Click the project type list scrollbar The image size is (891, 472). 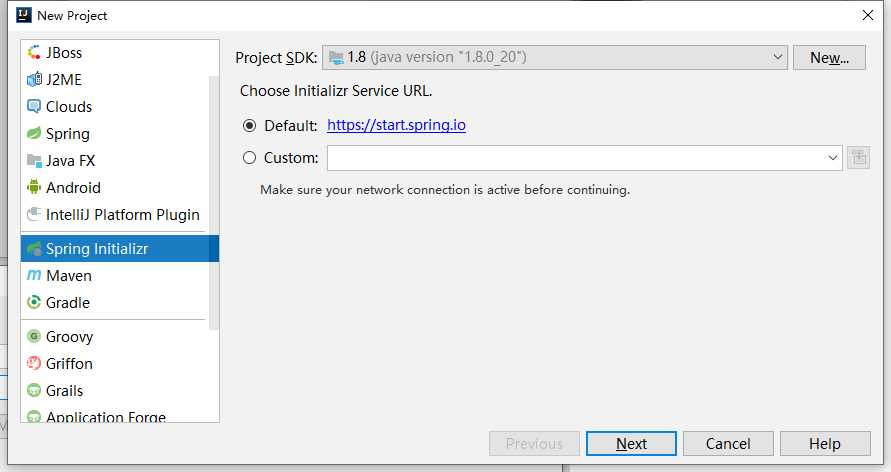(x=214, y=202)
